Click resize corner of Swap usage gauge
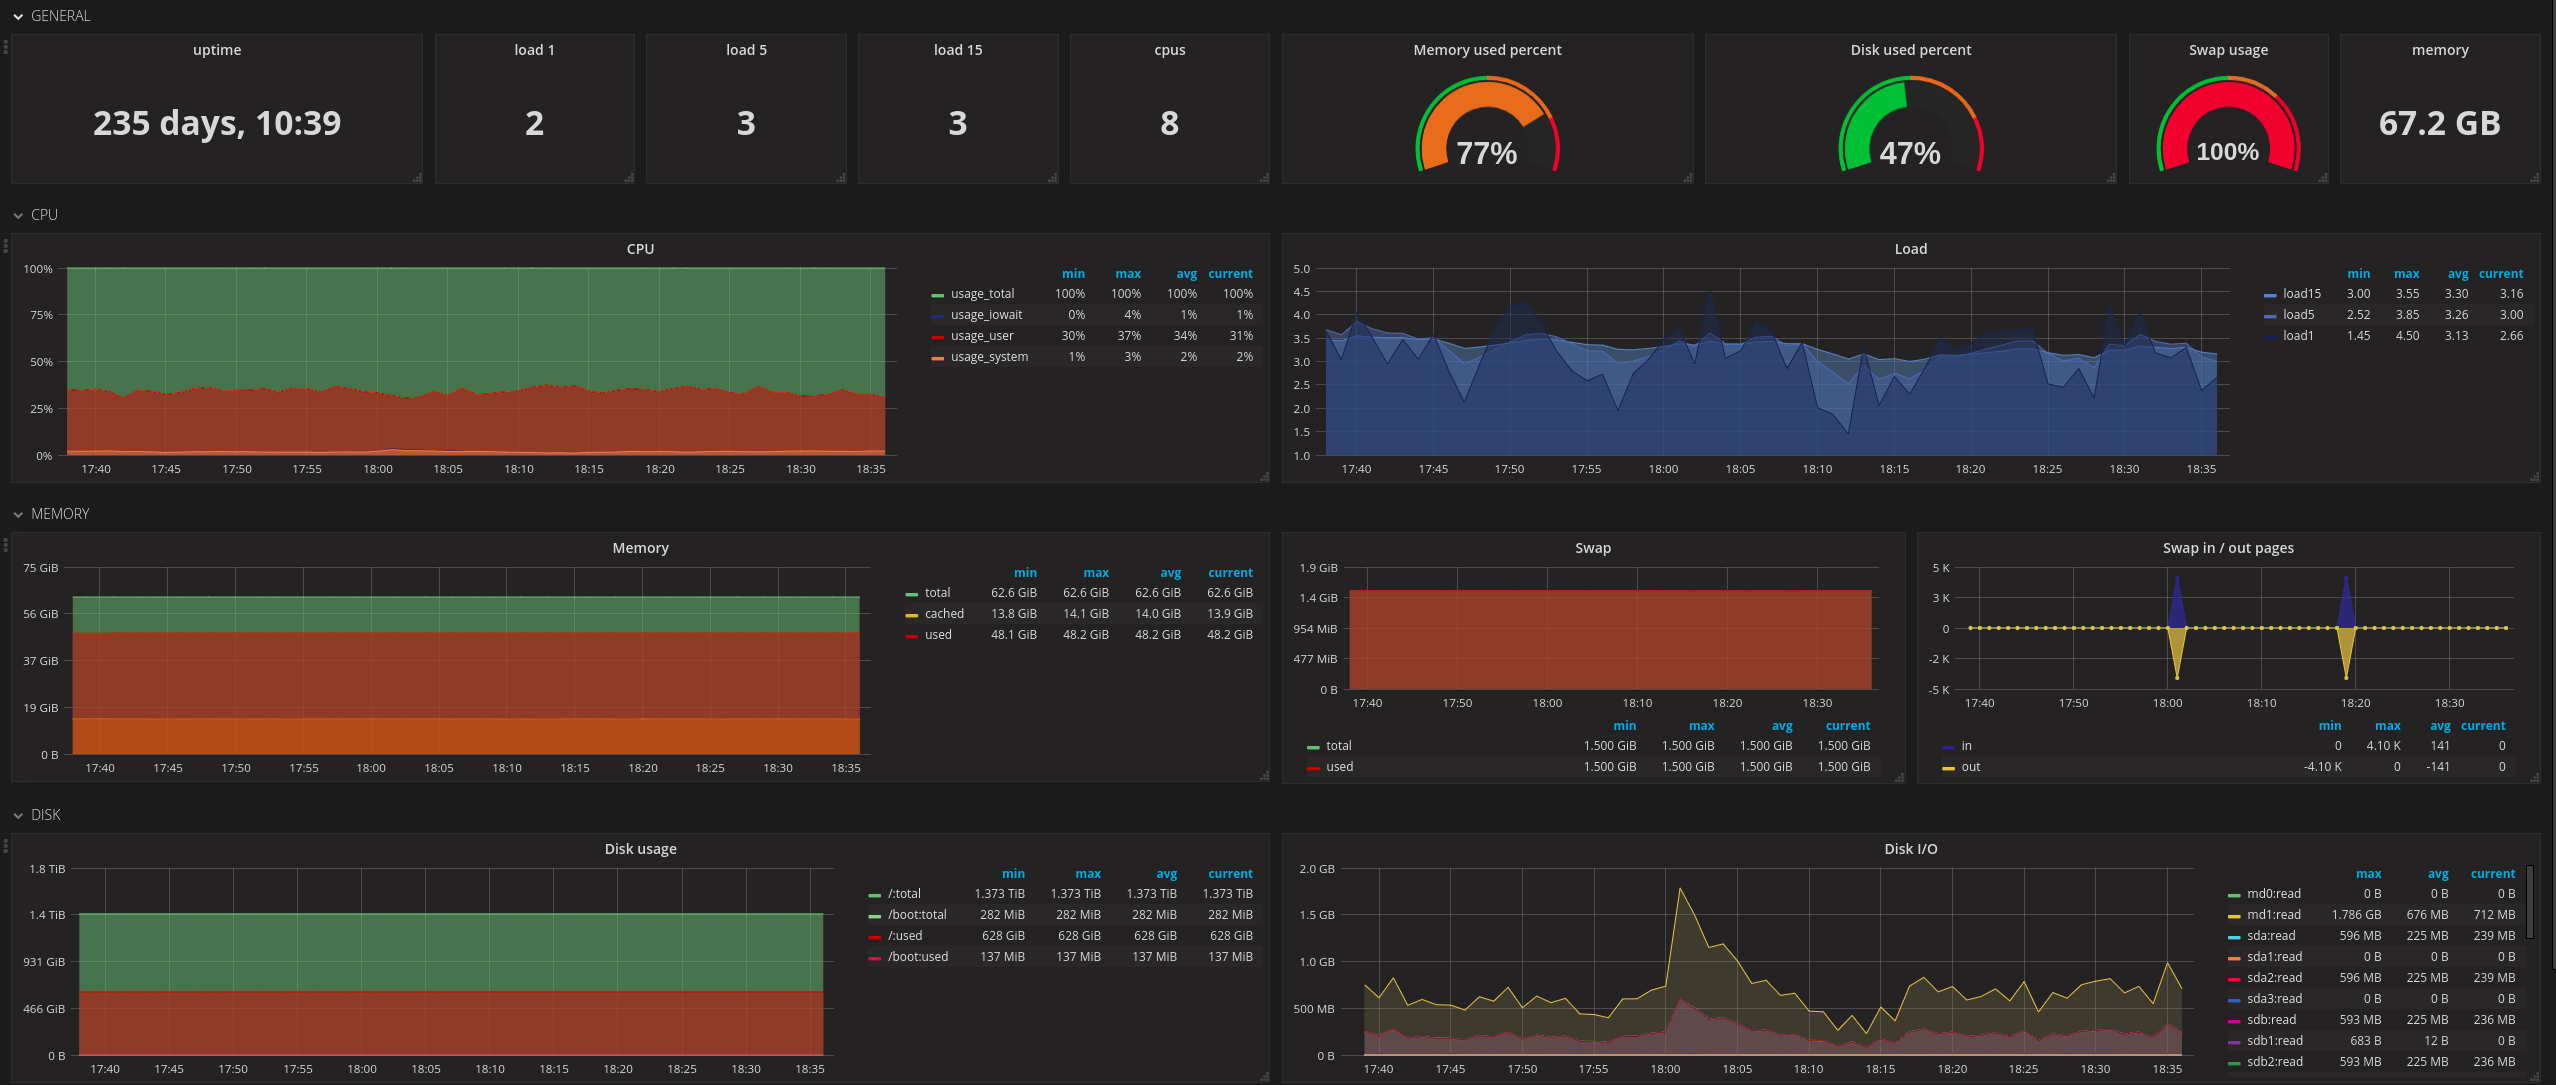Image resolution: width=2556 pixels, height=1085 pixels. [2322, 178]
